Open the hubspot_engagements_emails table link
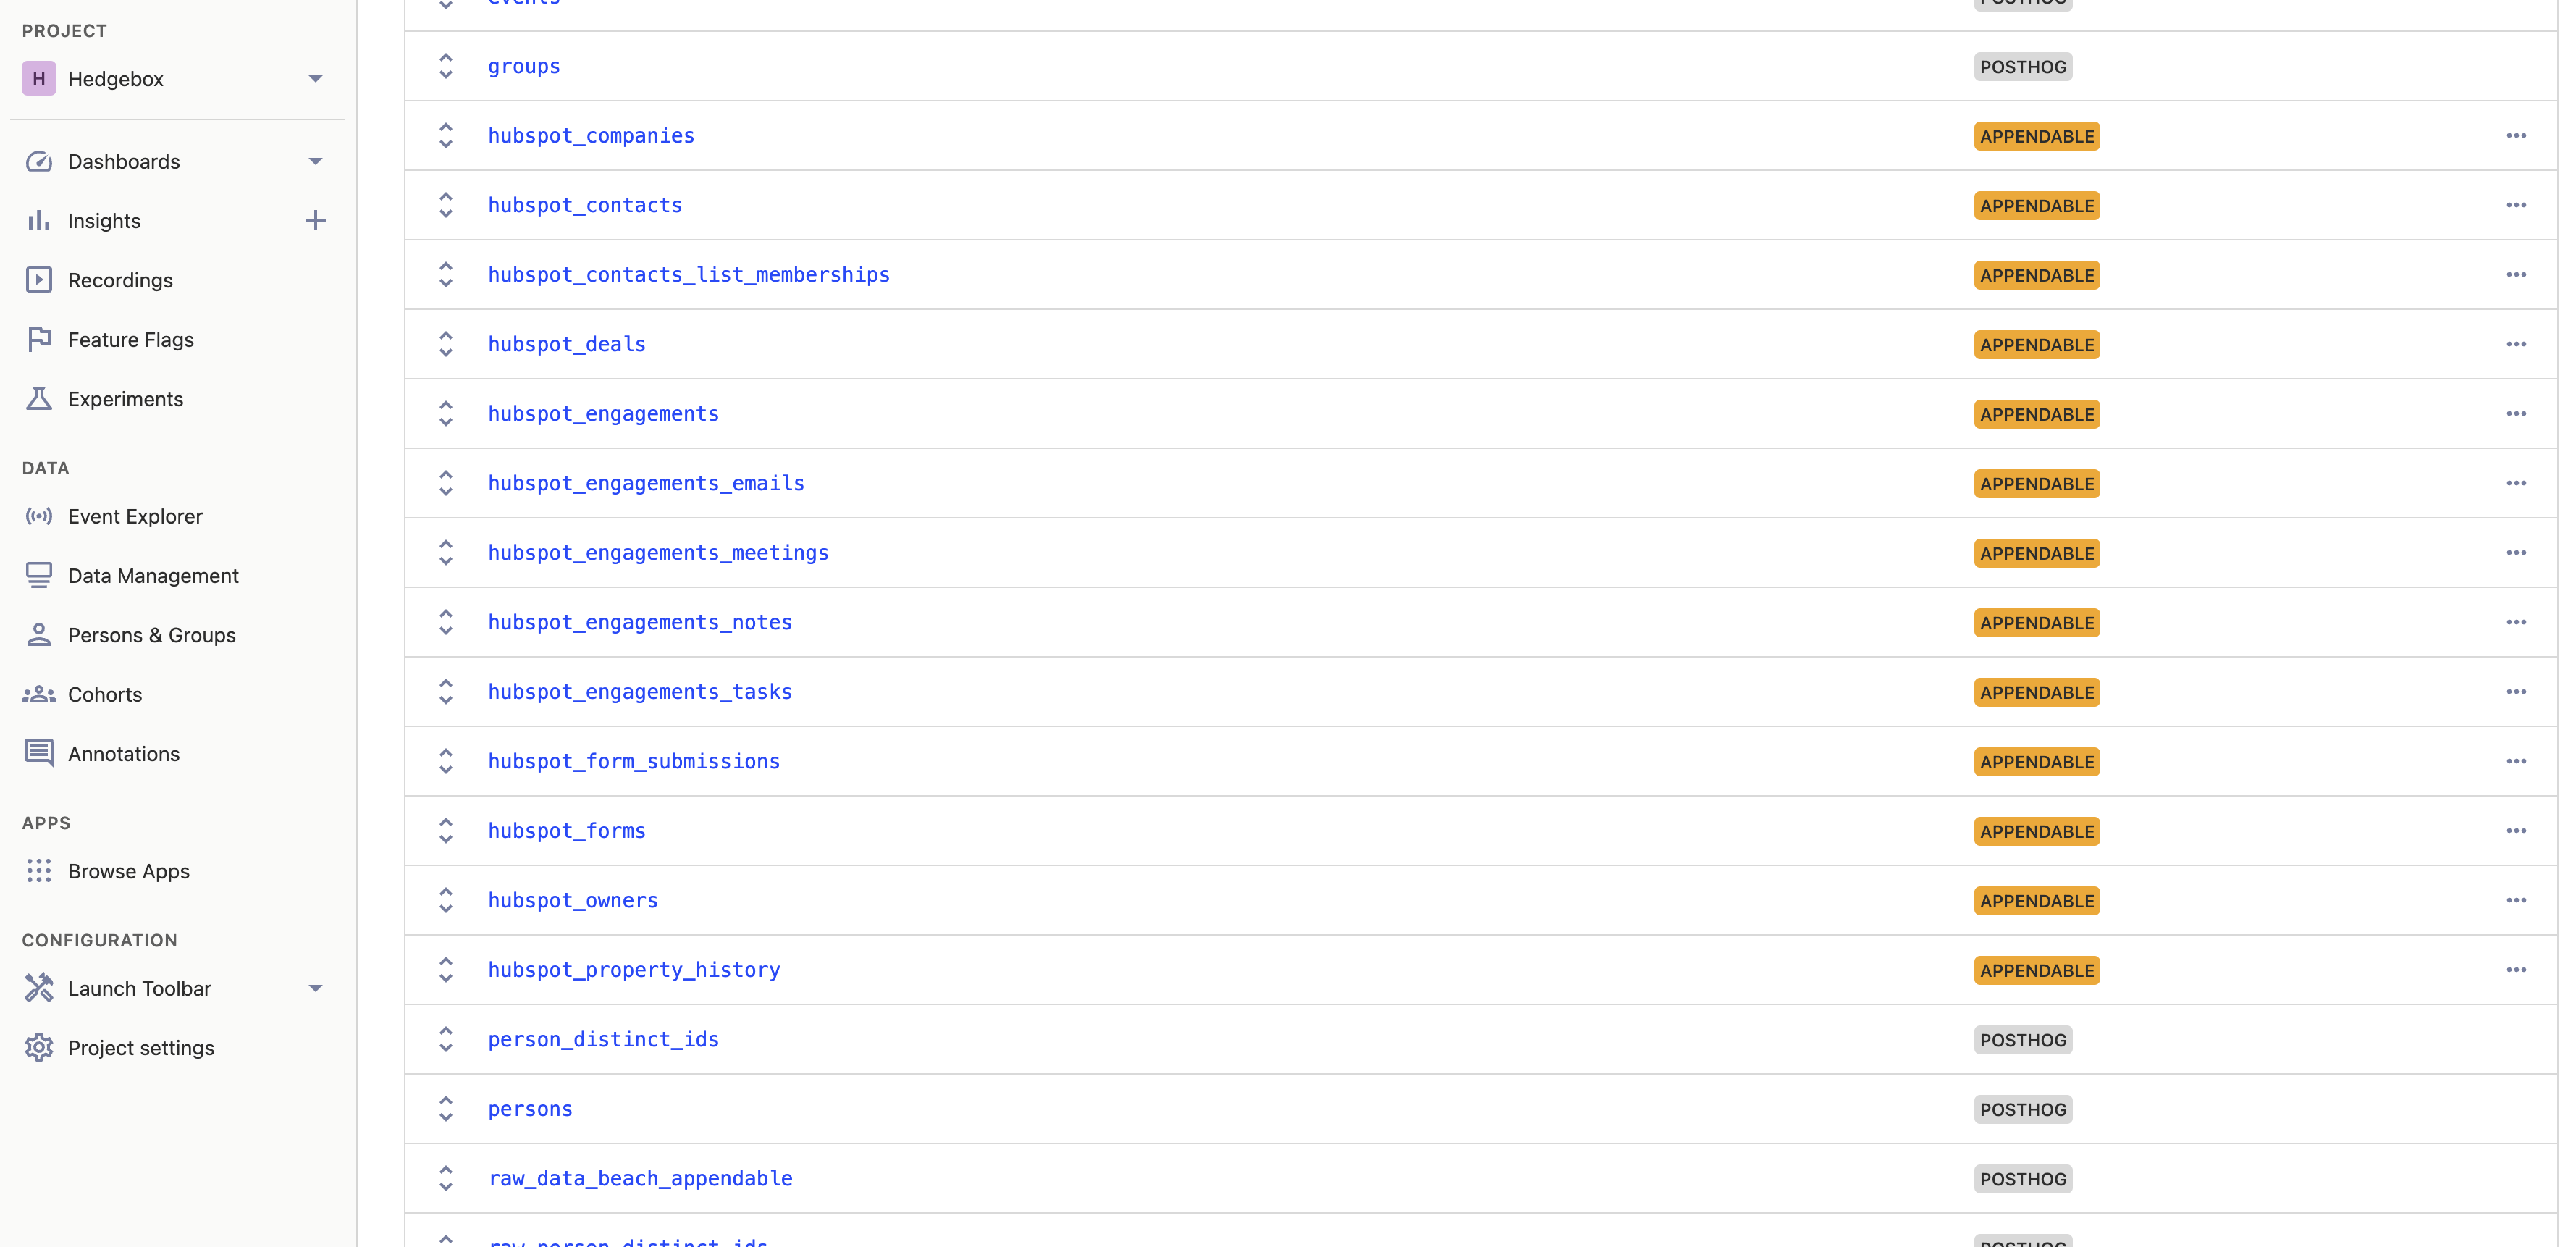 coord(646,483)
